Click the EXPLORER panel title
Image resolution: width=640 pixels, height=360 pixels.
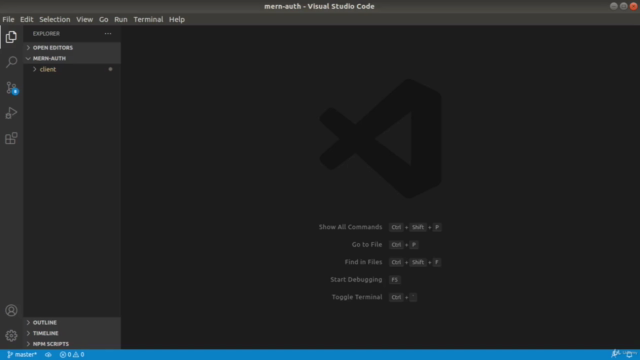46,33
